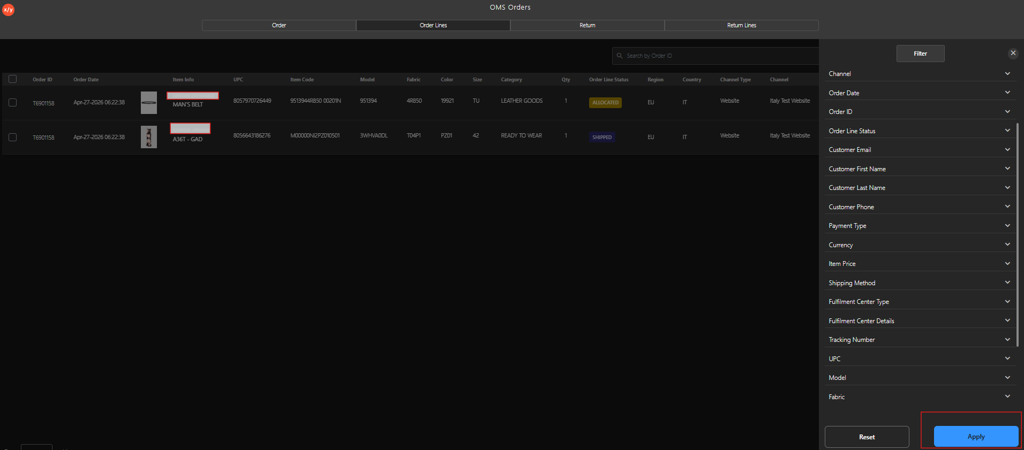Screen dimensions: 1024x450
Task: Expand the Model filter
Action: [920, 378]
